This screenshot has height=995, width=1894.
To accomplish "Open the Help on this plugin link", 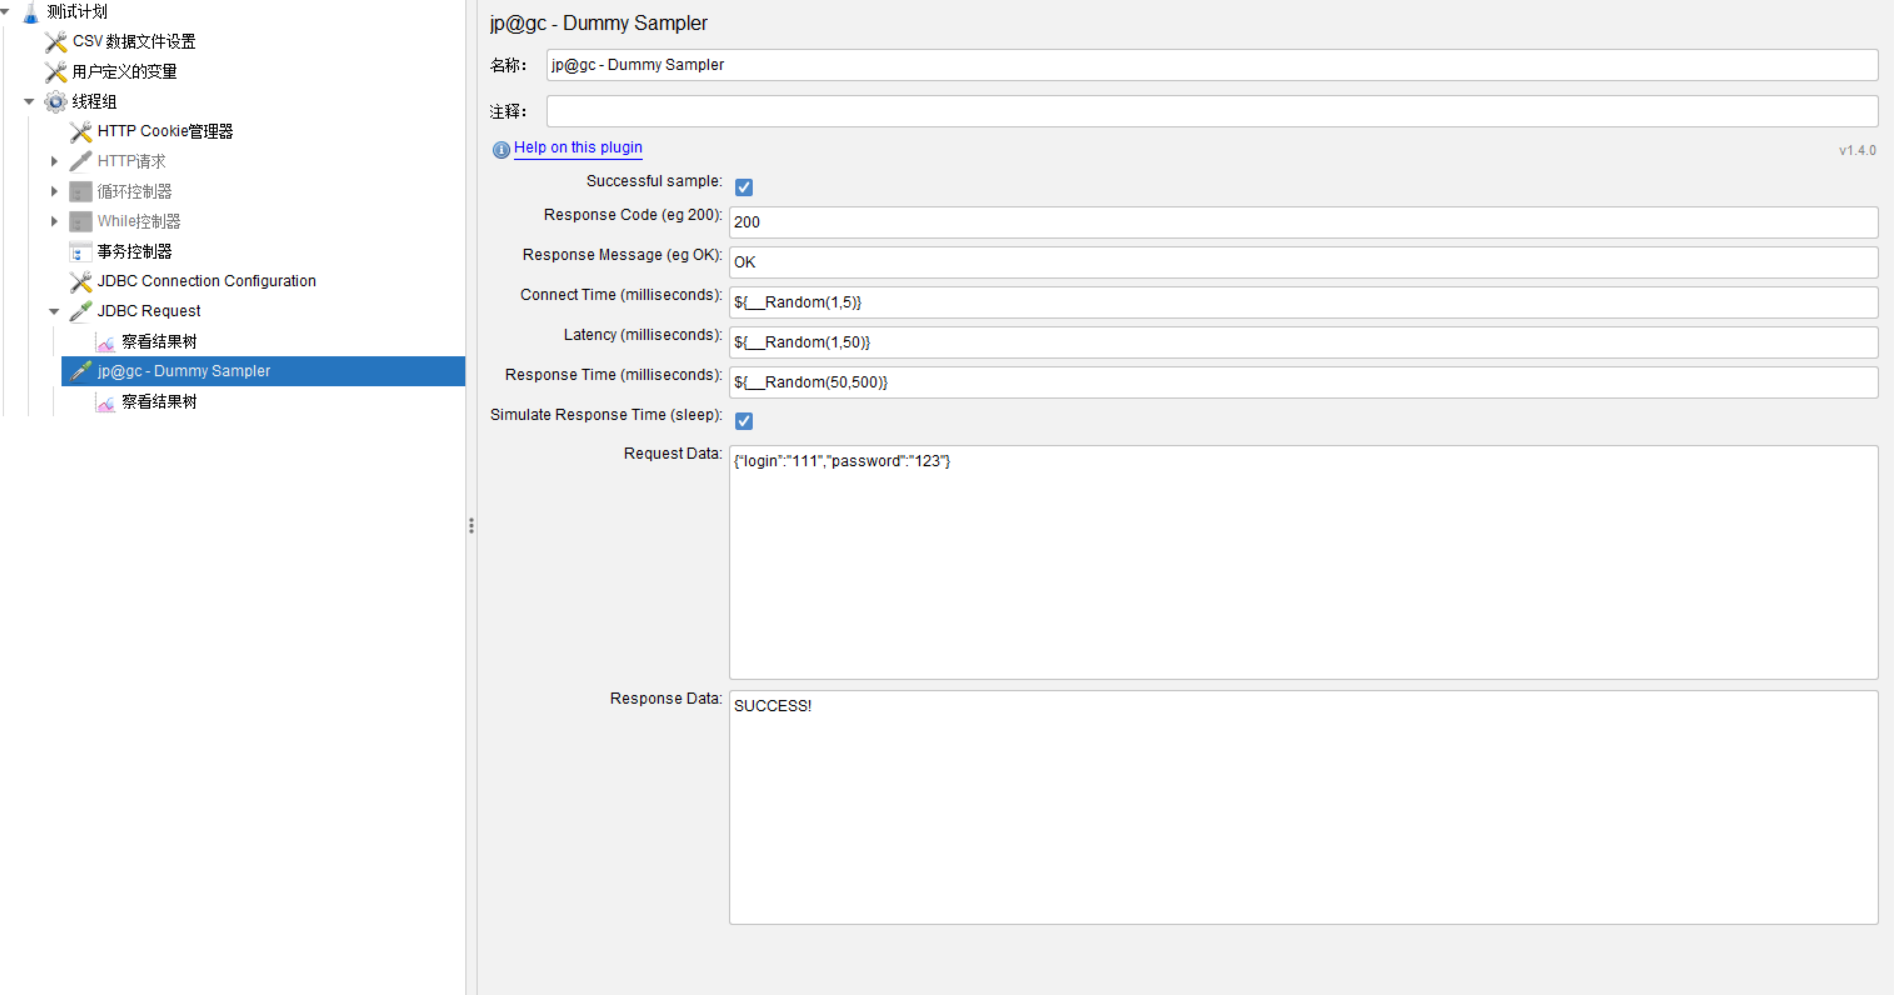I will pos(578,148).
